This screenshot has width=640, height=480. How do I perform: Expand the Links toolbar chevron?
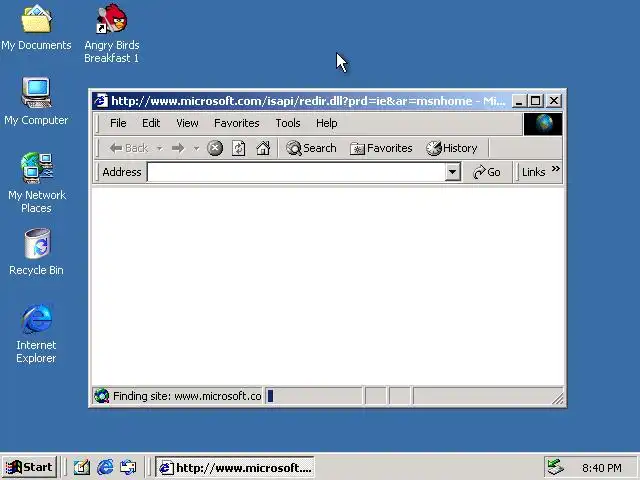[556, 169]
